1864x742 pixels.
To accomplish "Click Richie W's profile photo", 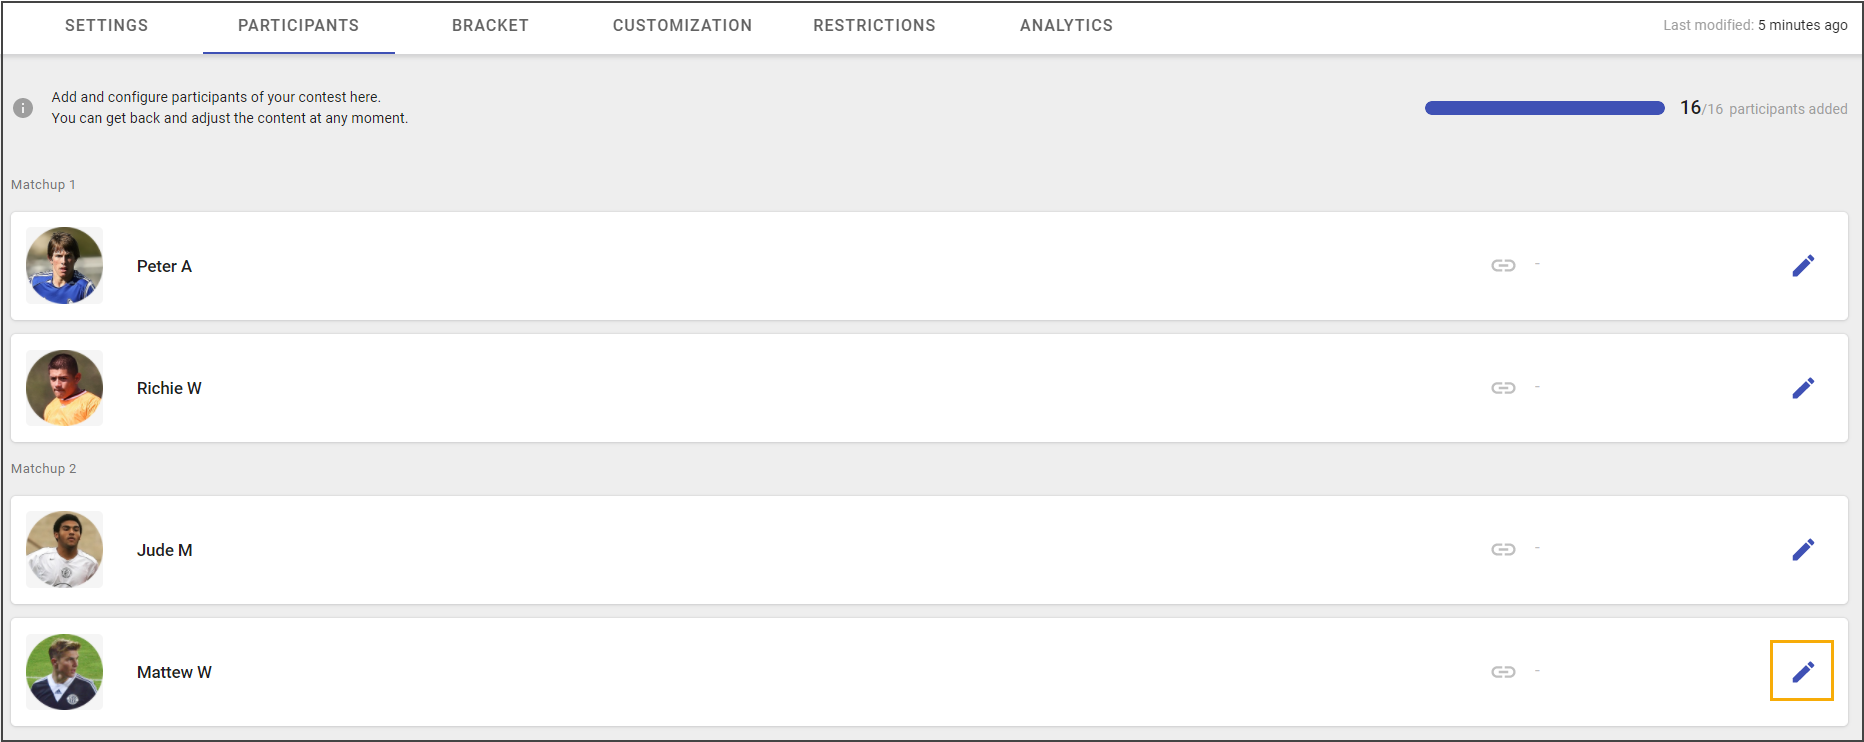I will coord(64,388).
